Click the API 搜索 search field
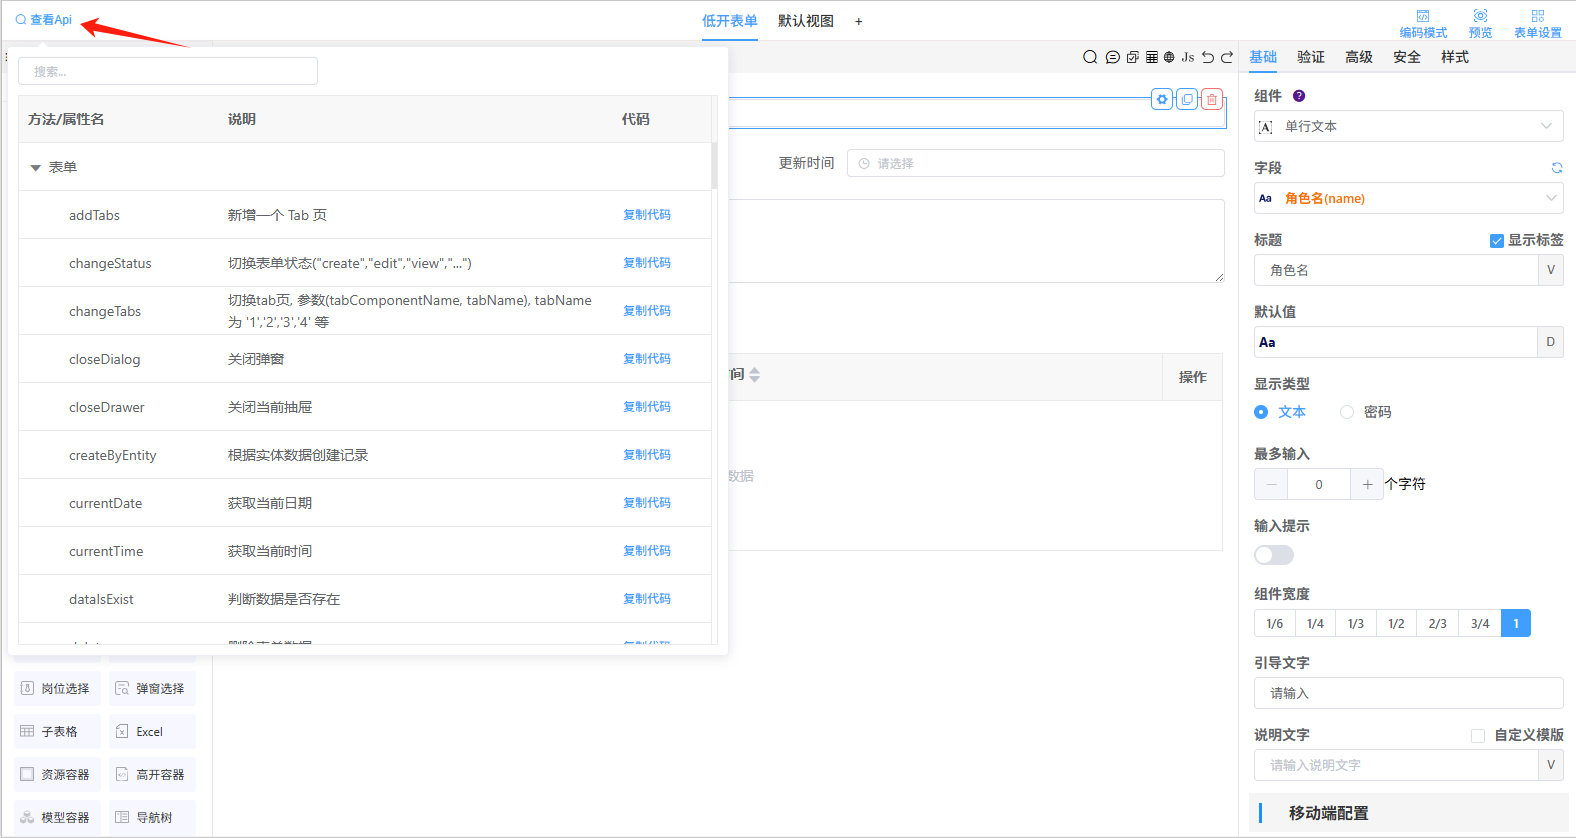The image size is (1576, 838). point(168,71)
